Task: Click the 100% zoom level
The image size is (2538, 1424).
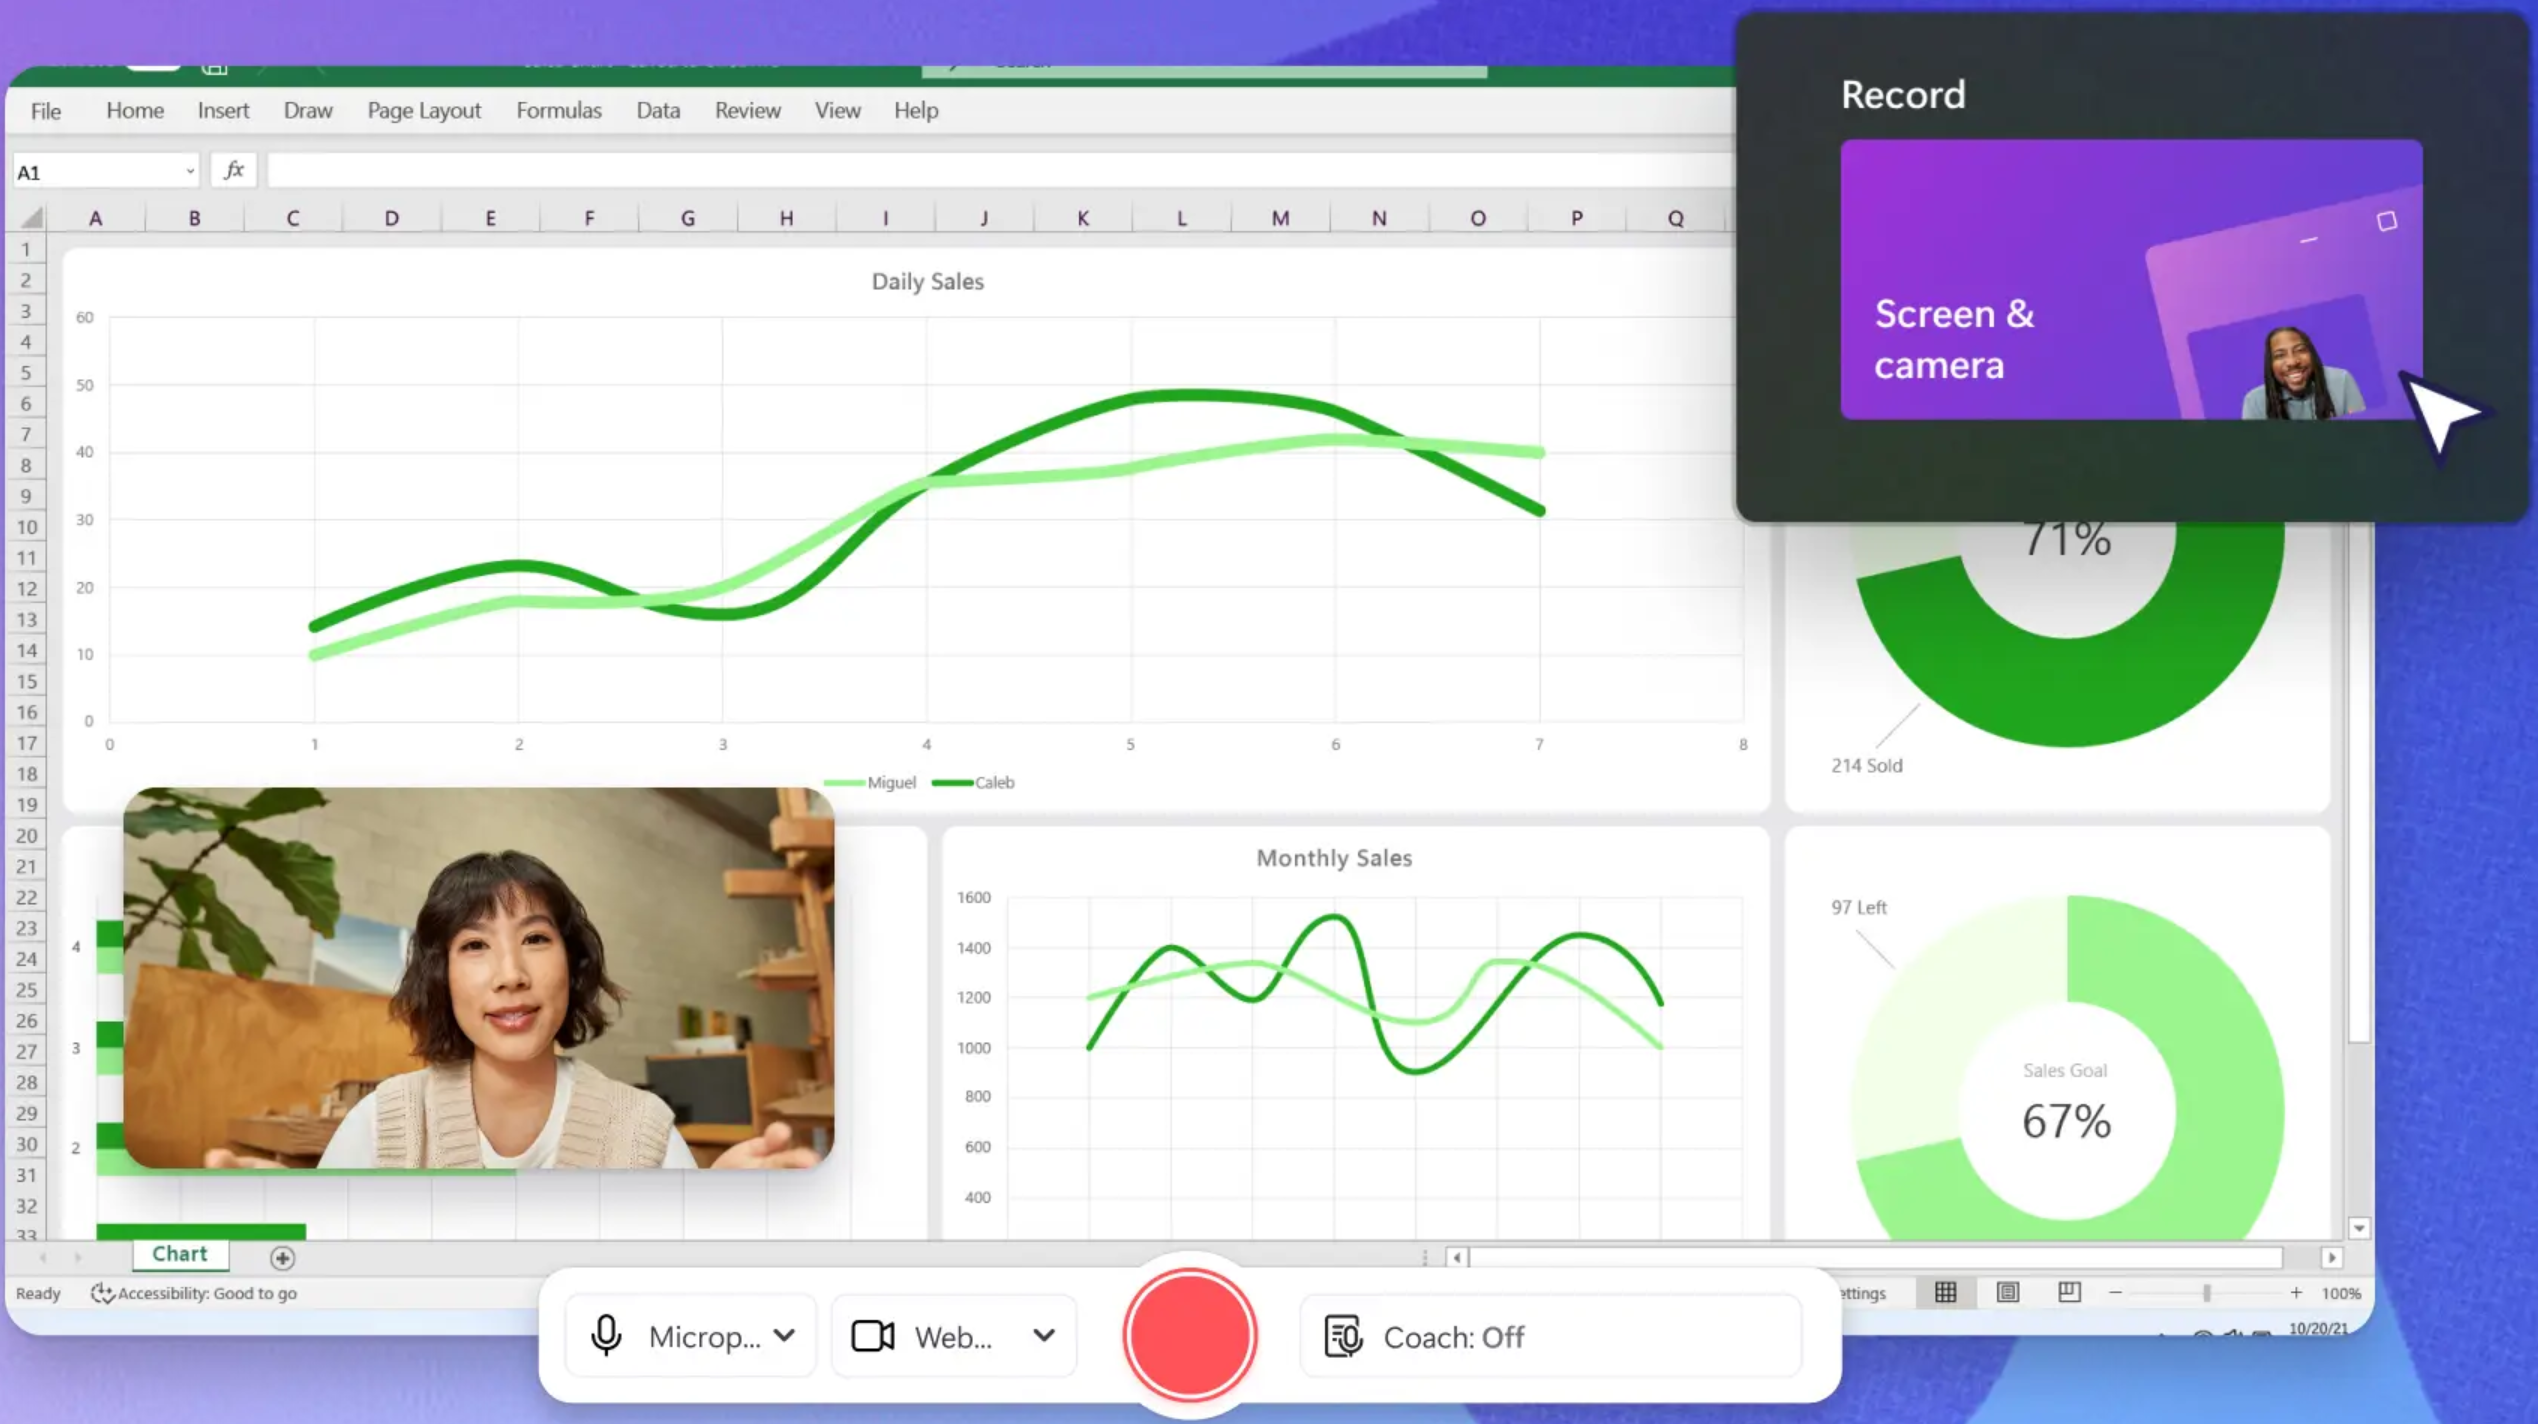Action: 2340,1293
